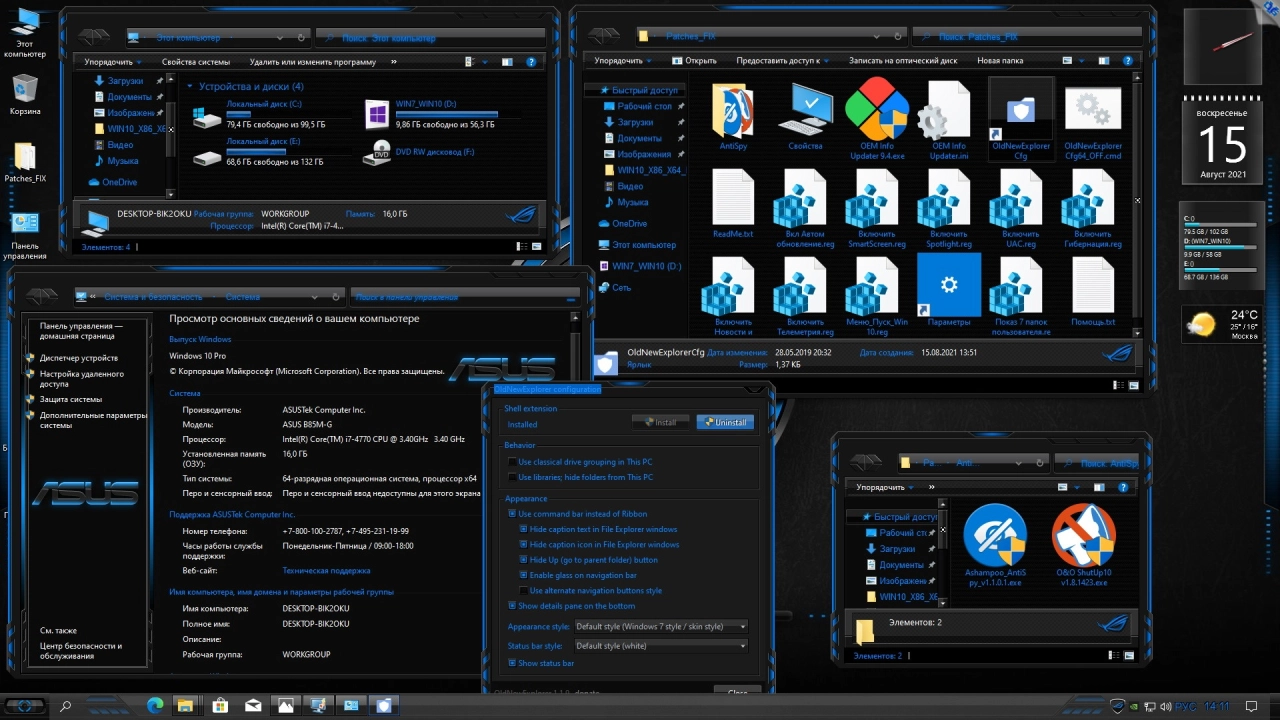Toggle Hide Up (go to parent folder) button
Image resolution: width=1280 pixels, height=720 pixels.
click(x=523, y=560)
